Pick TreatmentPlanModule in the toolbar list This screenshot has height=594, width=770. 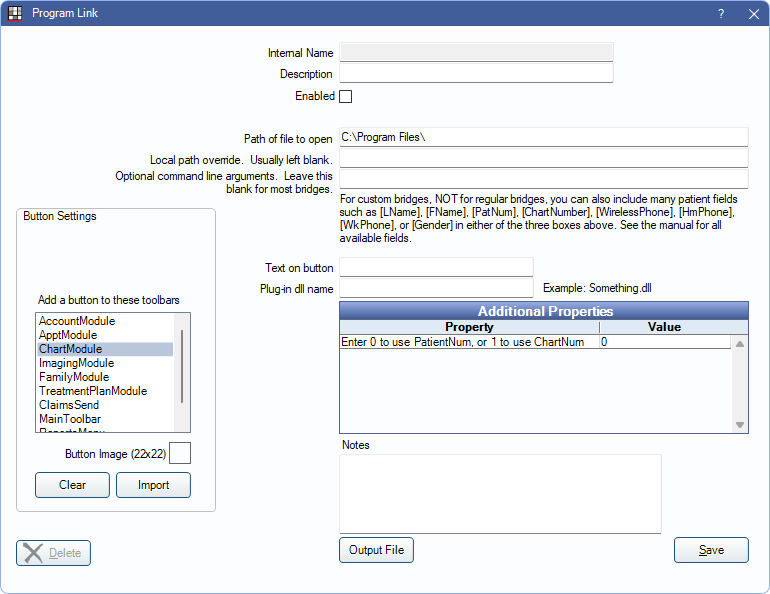click(93, 391)
